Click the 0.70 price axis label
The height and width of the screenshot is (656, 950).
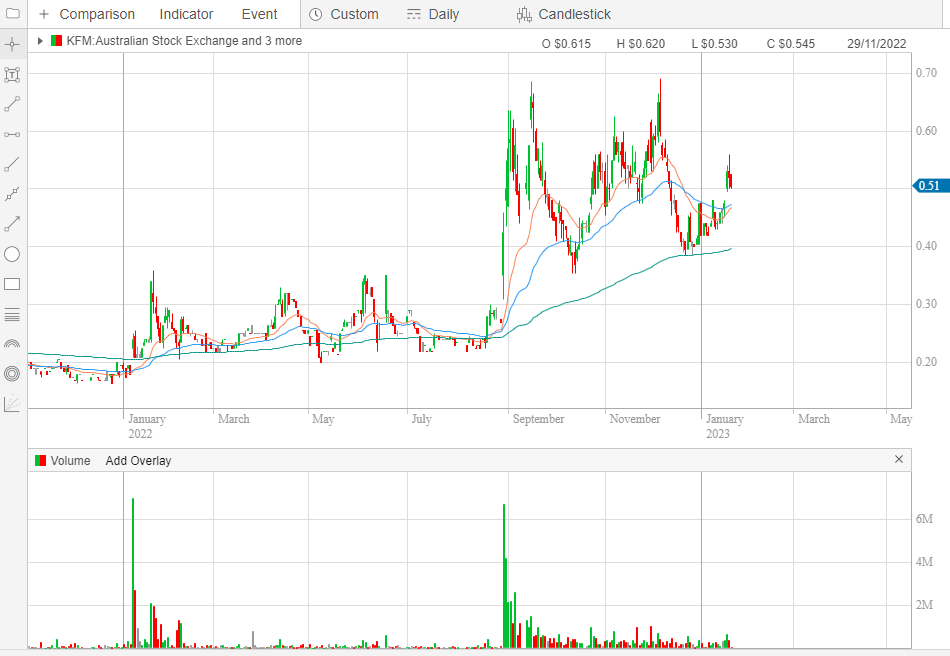point(926,73)
